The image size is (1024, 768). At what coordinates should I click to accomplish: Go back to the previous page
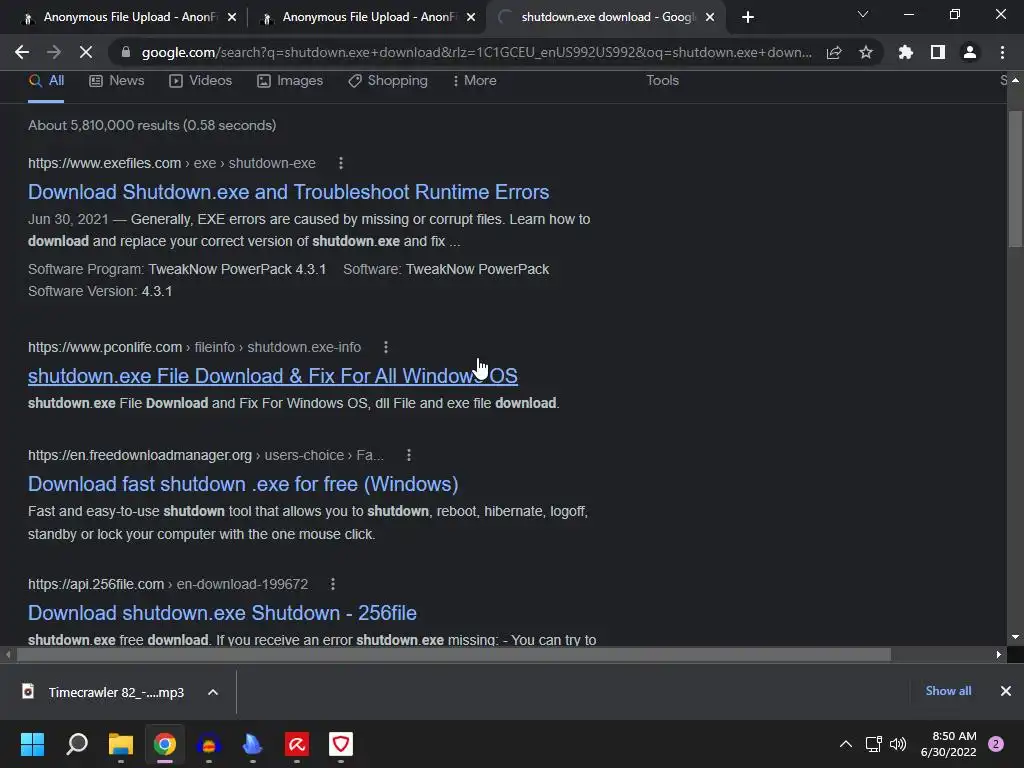(22, 52)
